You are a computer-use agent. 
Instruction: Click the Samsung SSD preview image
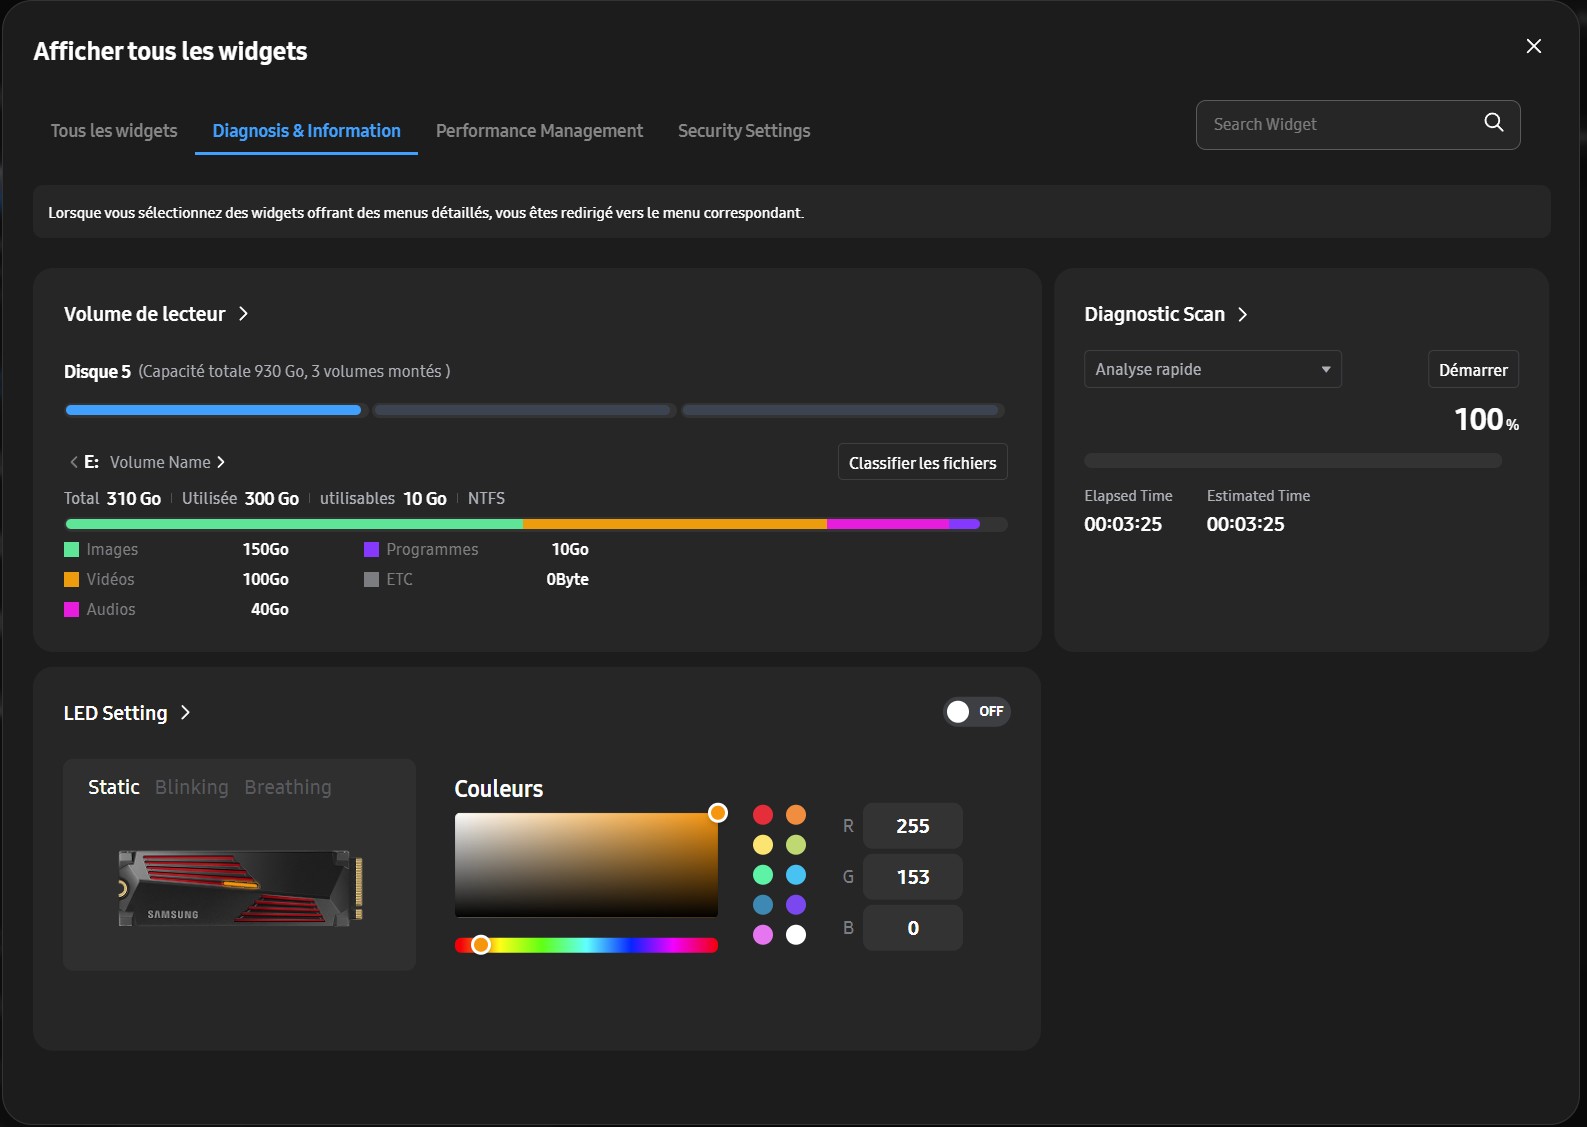tap(240, 888)
